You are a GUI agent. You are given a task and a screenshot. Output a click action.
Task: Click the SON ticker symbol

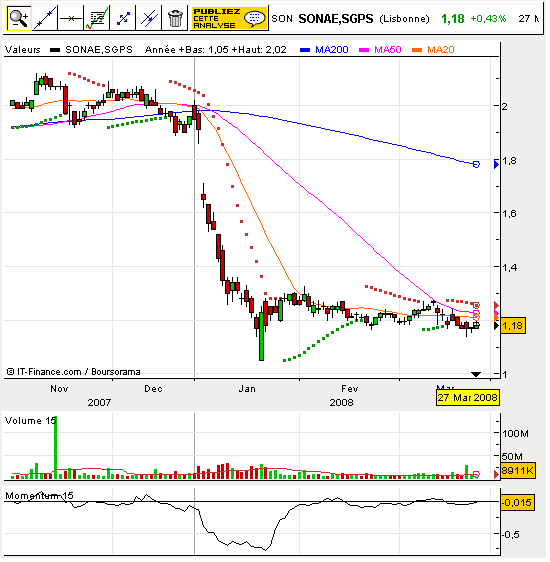[x=282, y=19]
